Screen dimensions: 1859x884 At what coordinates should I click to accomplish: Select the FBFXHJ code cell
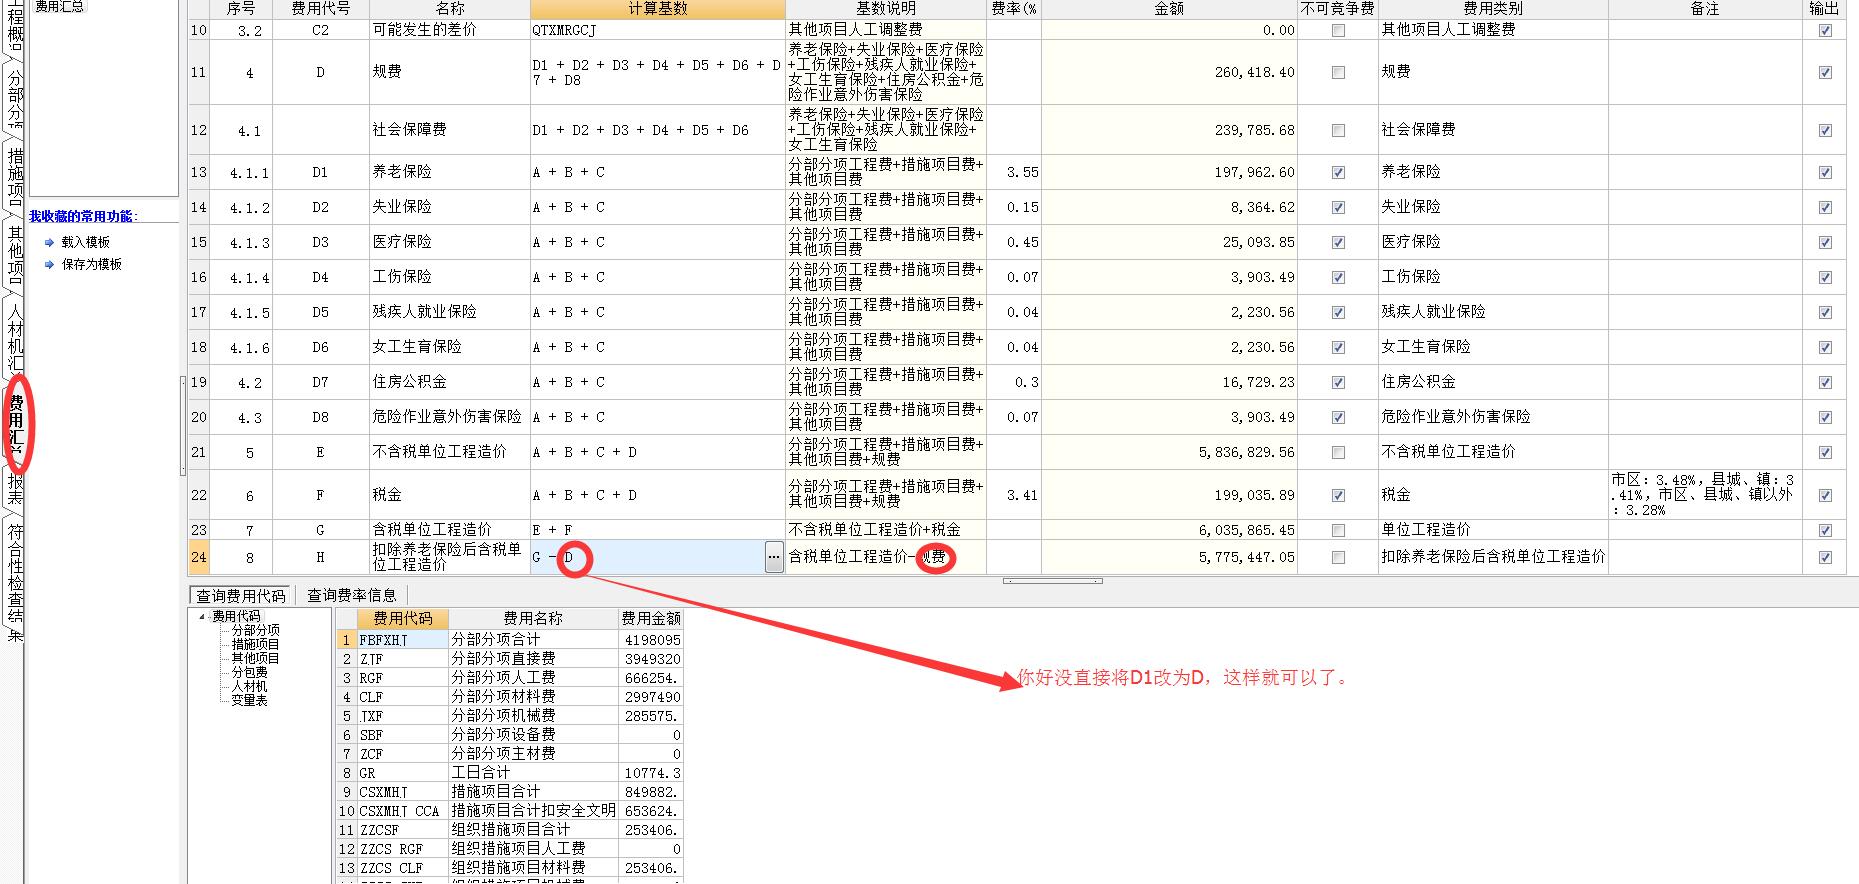coord(403,639)
